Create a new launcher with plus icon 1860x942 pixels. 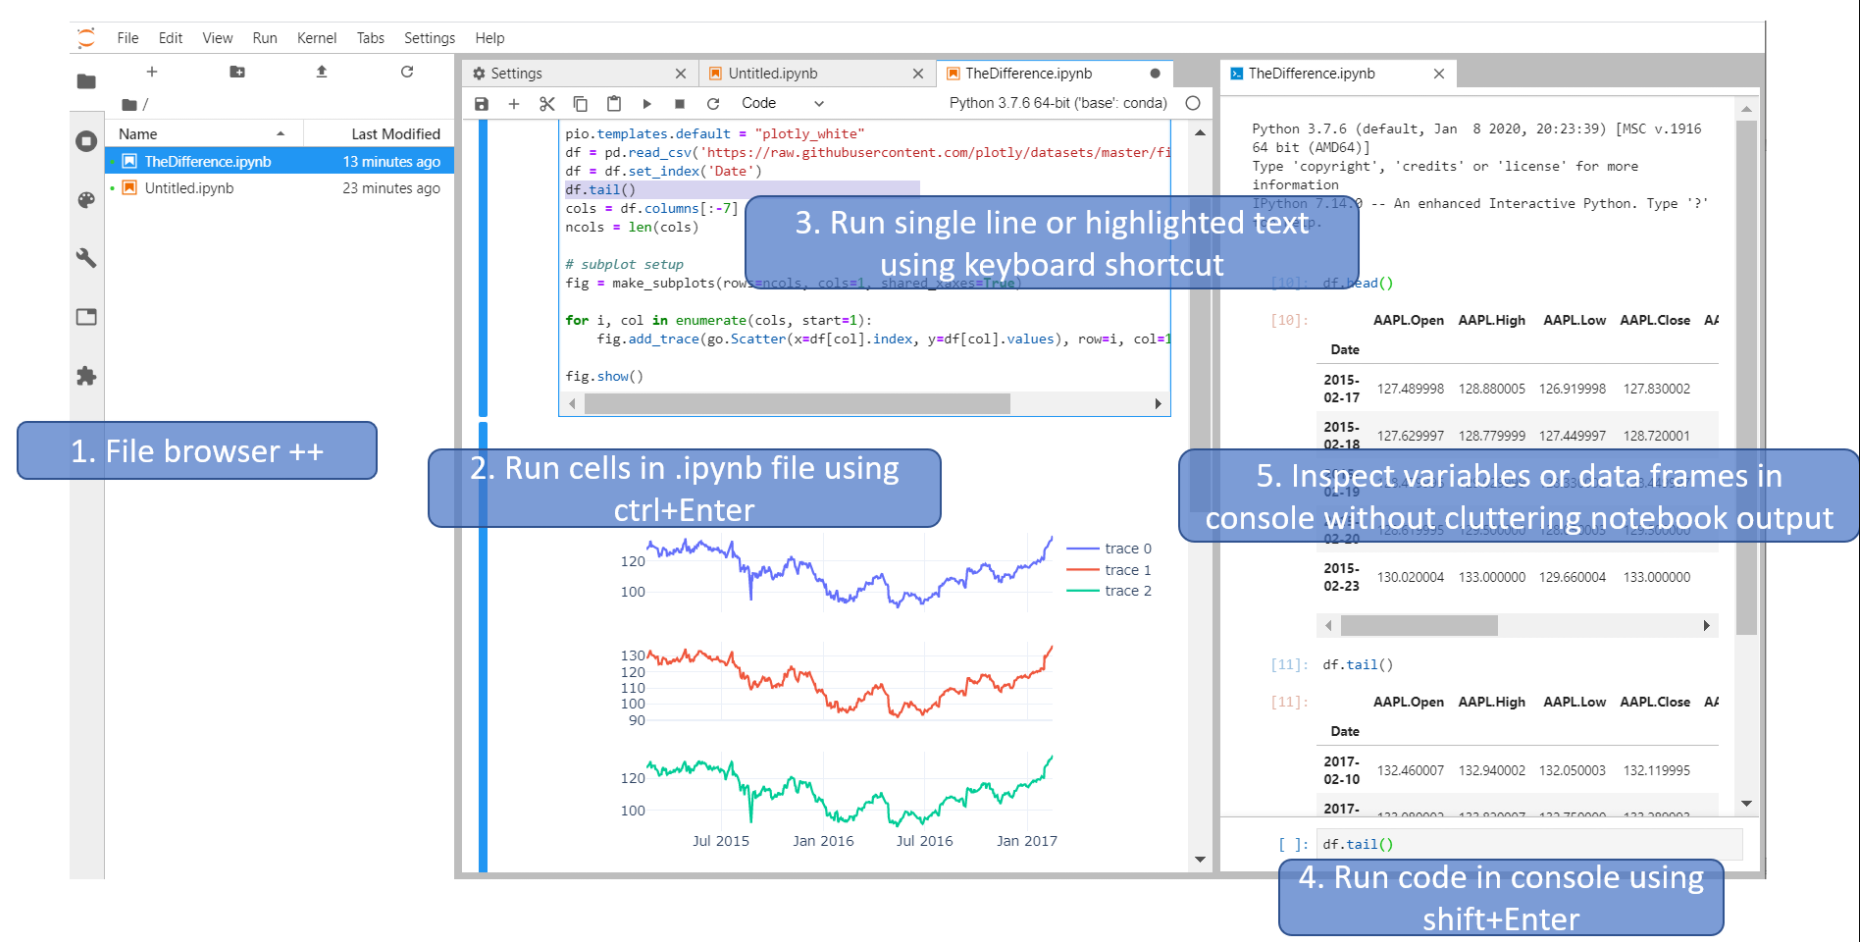tap(152, 71)
